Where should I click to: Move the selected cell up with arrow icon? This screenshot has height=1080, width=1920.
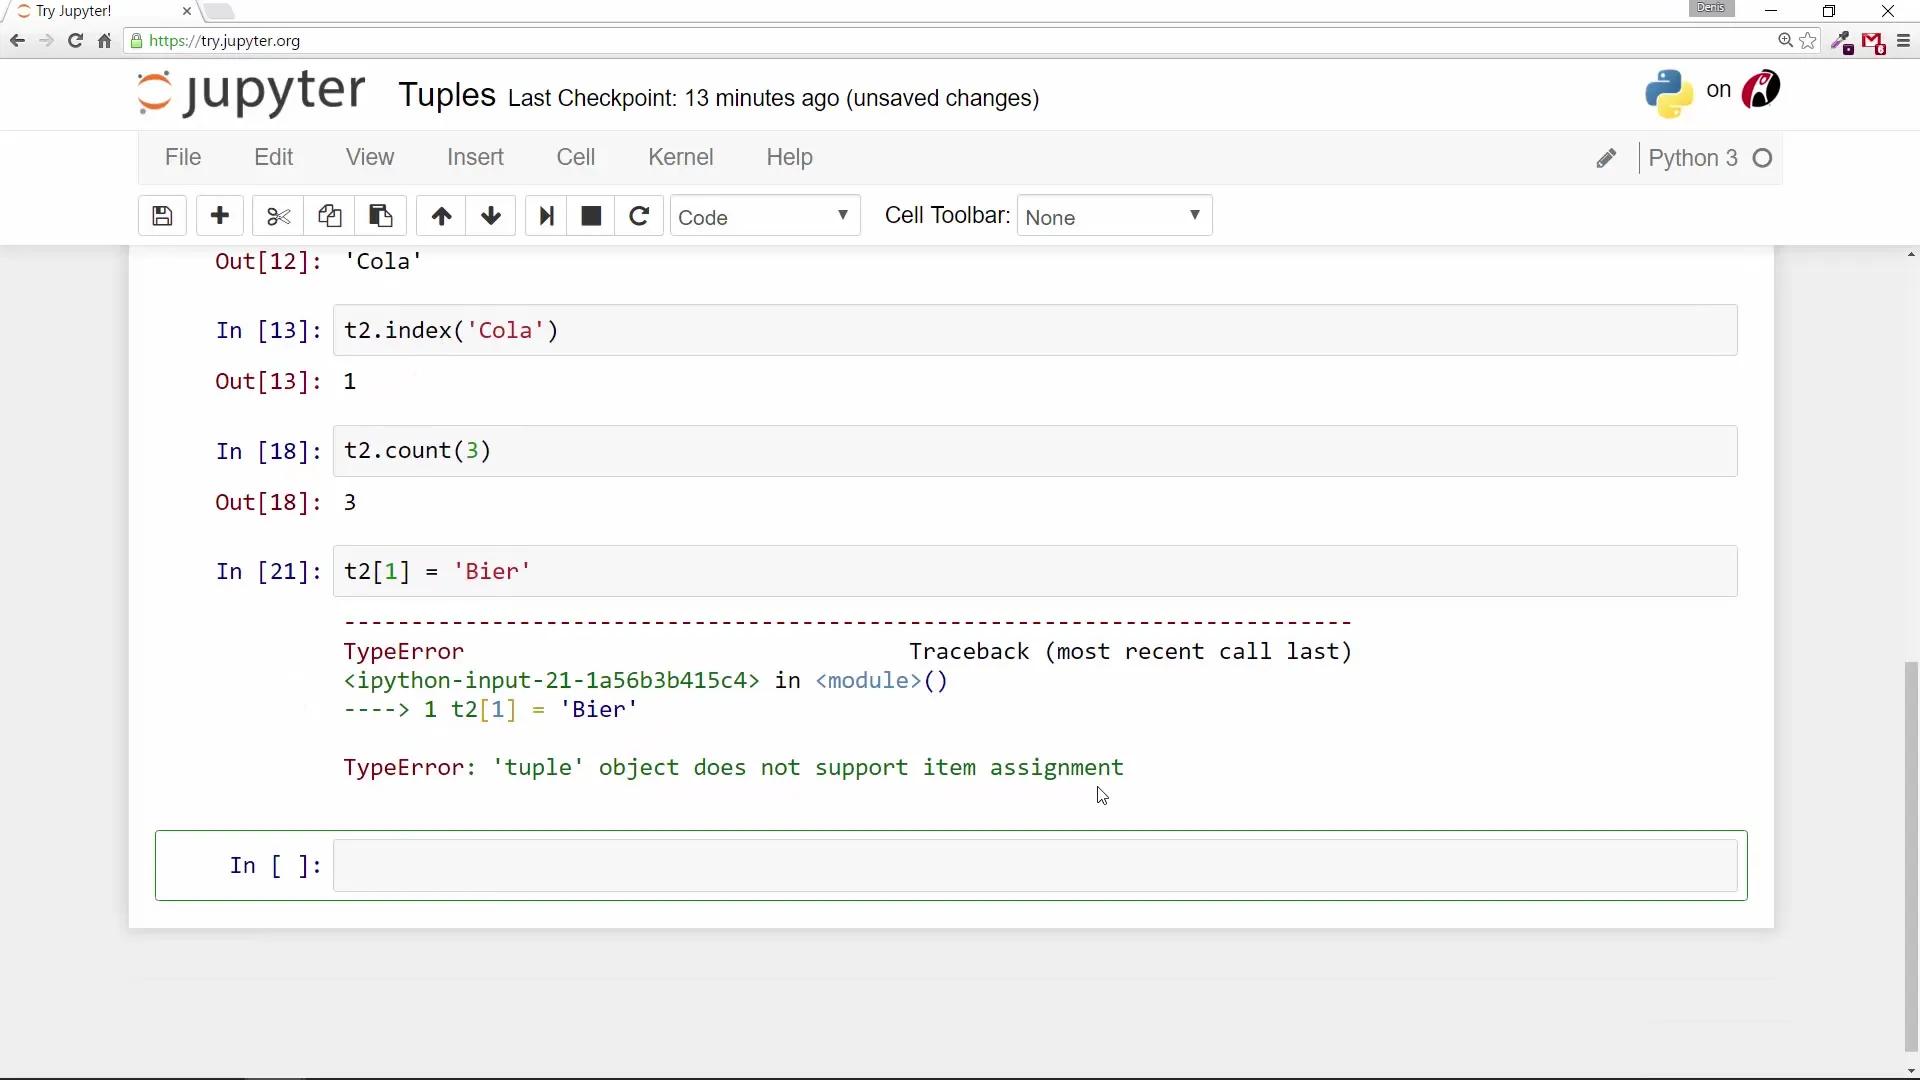441,216
